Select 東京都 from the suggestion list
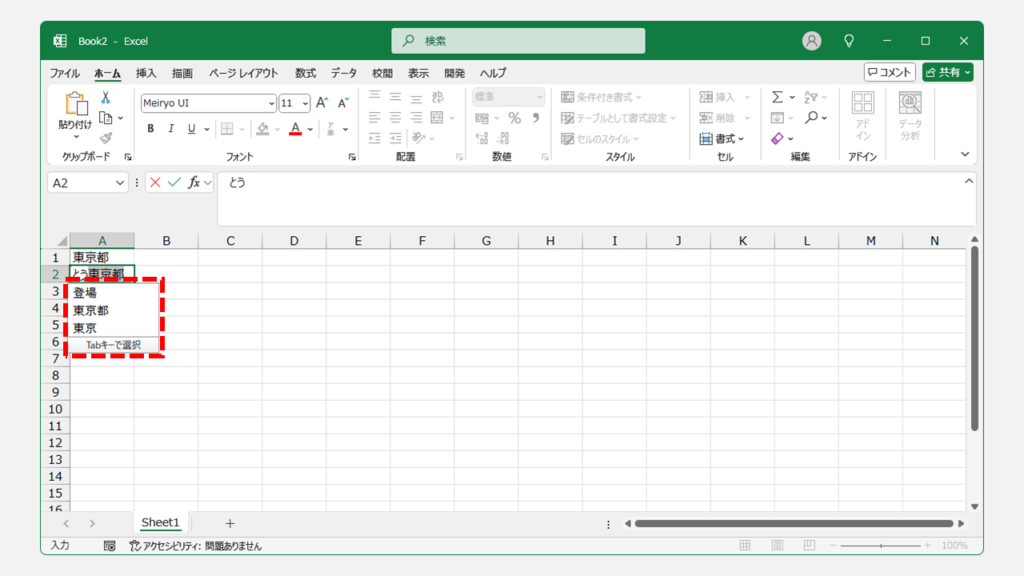This screenshot has height=576, width=1024. tap(91, 311)
